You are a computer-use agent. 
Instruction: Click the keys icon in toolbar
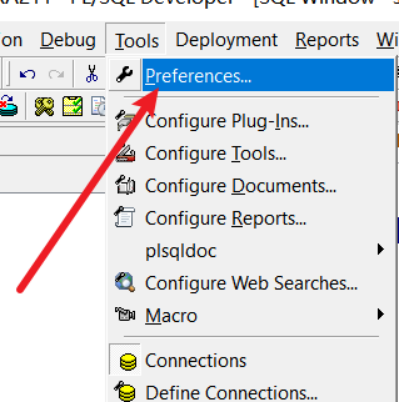click(x=44, y=106)
